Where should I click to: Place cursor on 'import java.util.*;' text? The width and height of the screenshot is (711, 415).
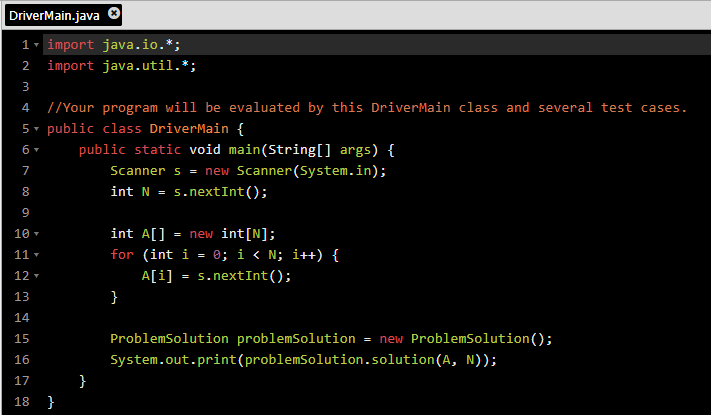click(122, 66)
